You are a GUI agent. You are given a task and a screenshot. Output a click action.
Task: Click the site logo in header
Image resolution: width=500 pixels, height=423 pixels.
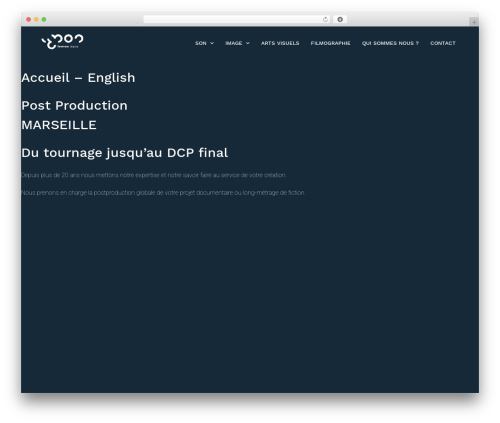62,41
